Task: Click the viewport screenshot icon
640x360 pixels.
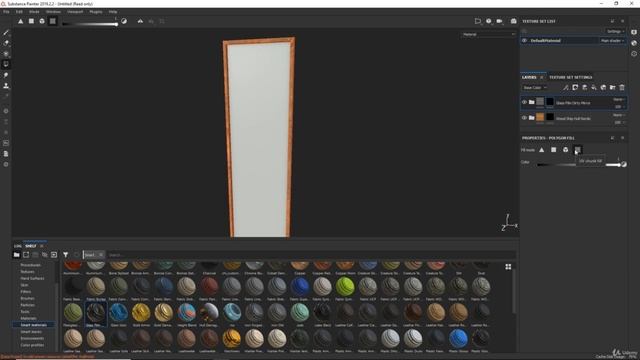Action: pyautogui.click(x=513, y=21)
